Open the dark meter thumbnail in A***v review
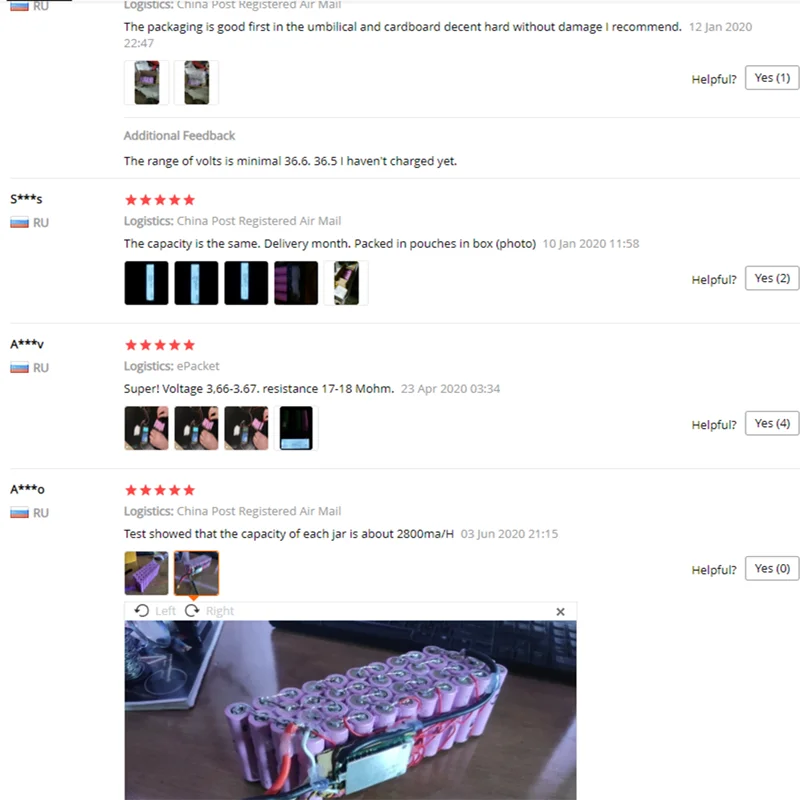The width and height of the screenshot is (800, 800). coord(296,428)
